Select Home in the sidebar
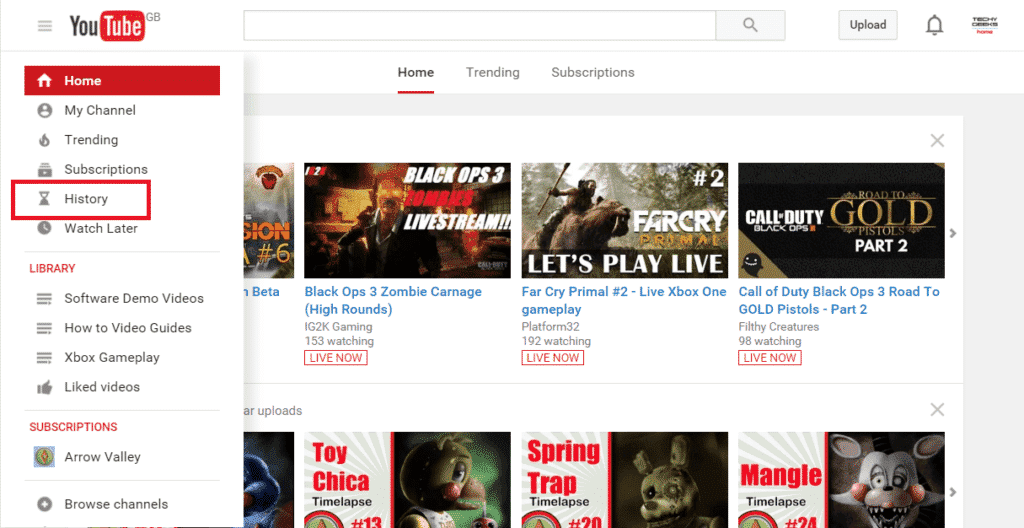Screen dimensions: 1024x528 (x=122, y=81)
